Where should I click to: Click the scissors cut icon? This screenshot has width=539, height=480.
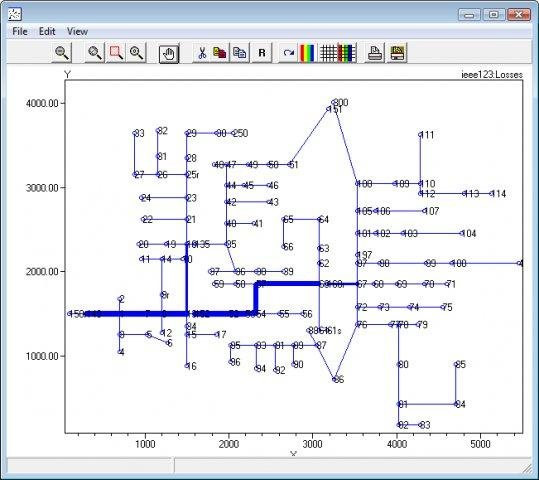202,53
